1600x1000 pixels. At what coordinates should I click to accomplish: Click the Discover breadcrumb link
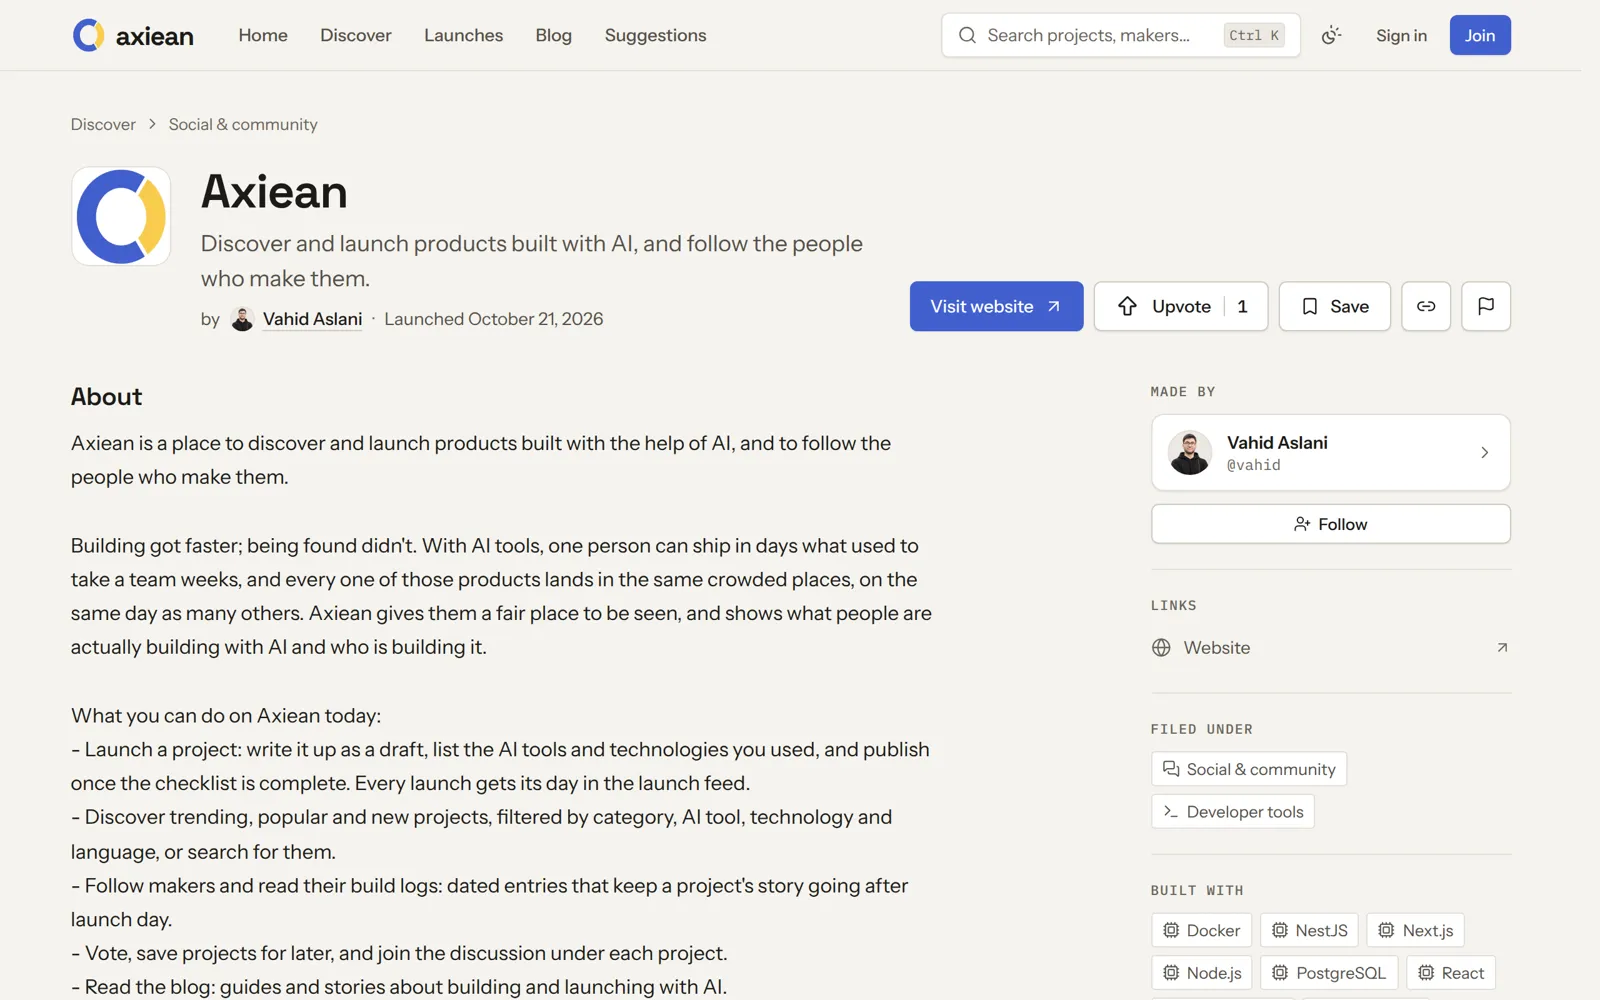tap(103, 124)
